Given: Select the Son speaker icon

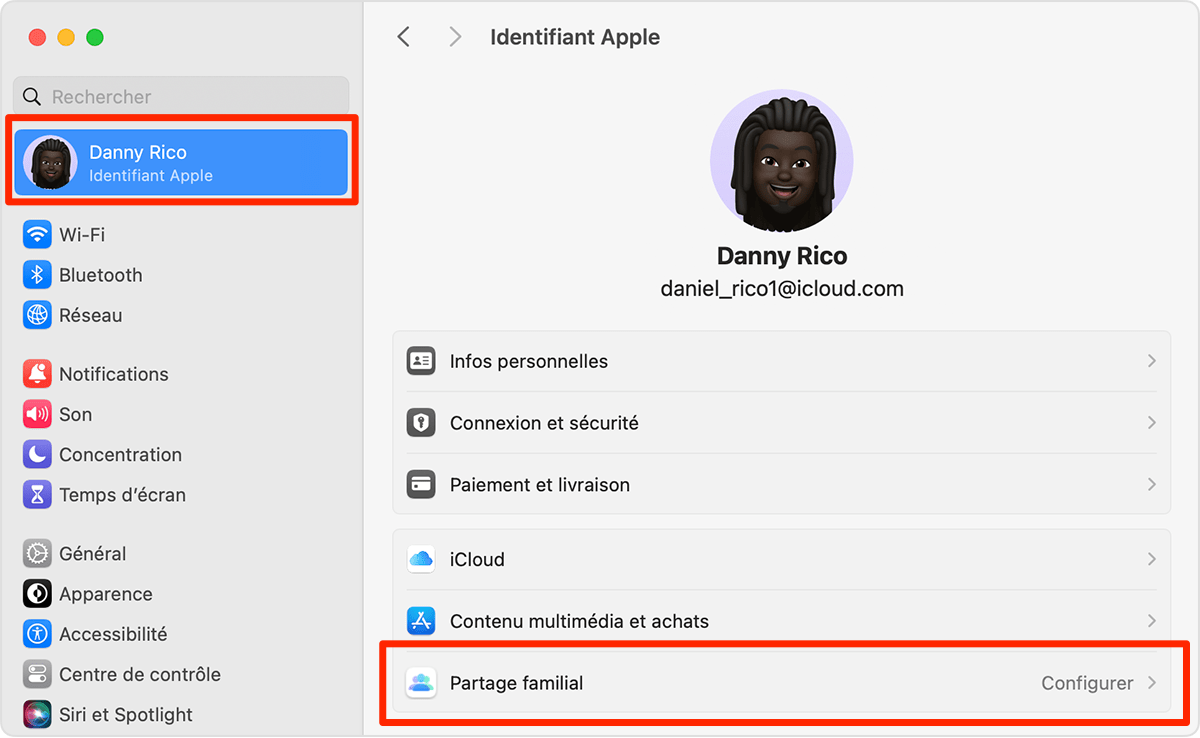Looking at the screenshot, I should coord(37,414).
